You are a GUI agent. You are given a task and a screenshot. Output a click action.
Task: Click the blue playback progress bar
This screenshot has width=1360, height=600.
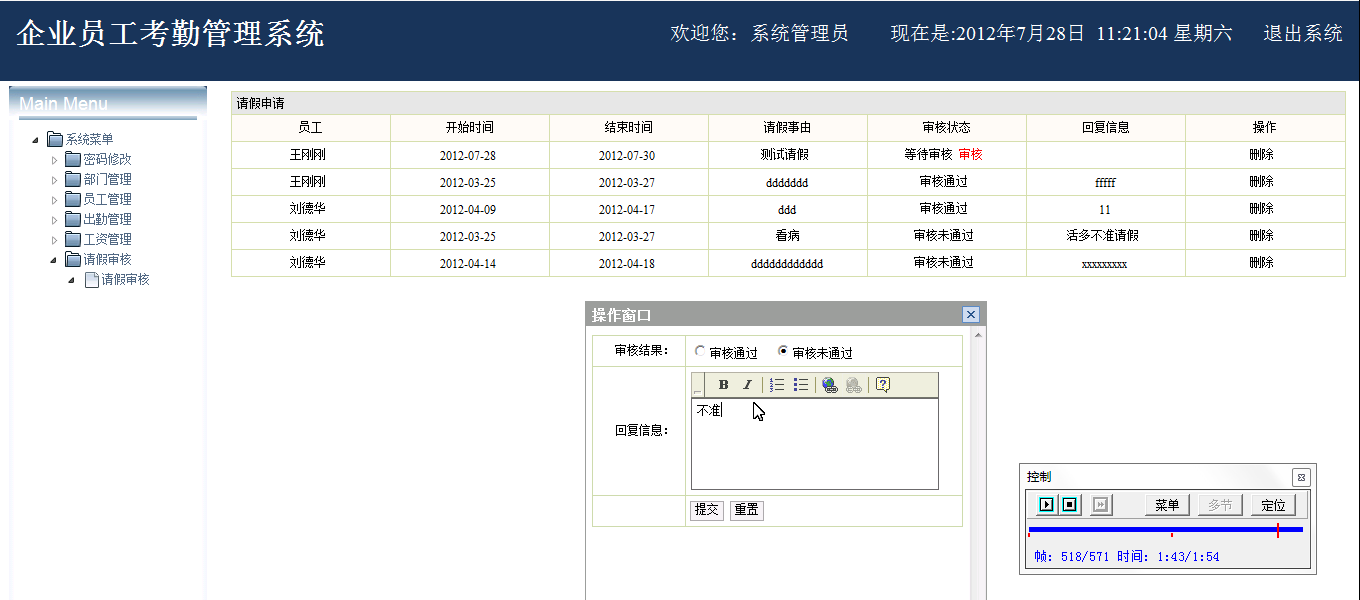click(1165, 529)
